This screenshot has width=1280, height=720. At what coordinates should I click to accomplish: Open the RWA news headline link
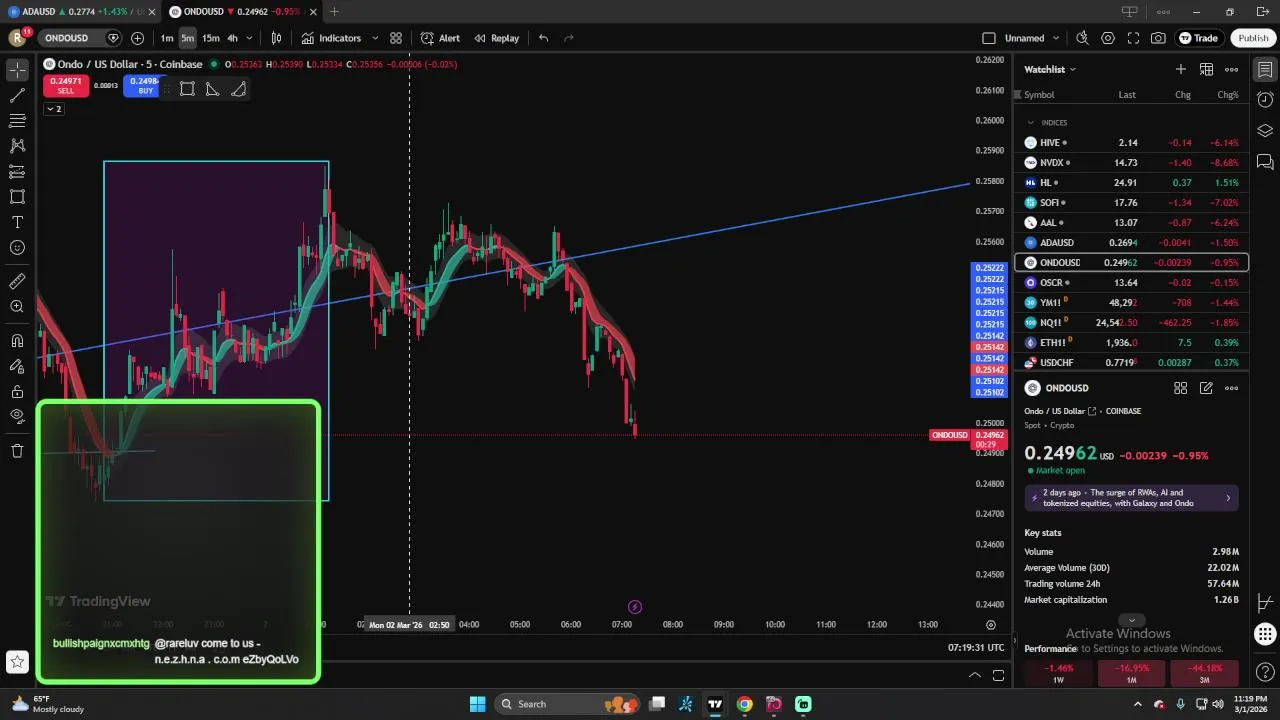[x=1131, y=498]
